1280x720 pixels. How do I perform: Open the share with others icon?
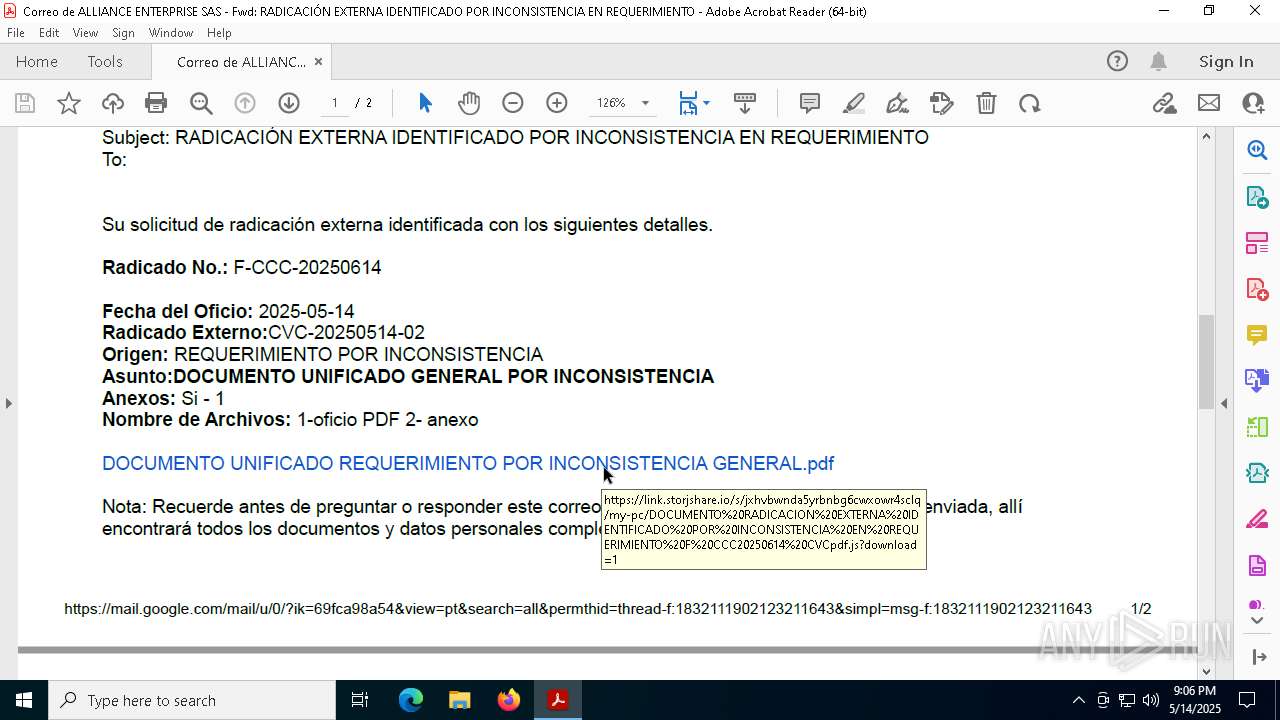coord(1253,103)
